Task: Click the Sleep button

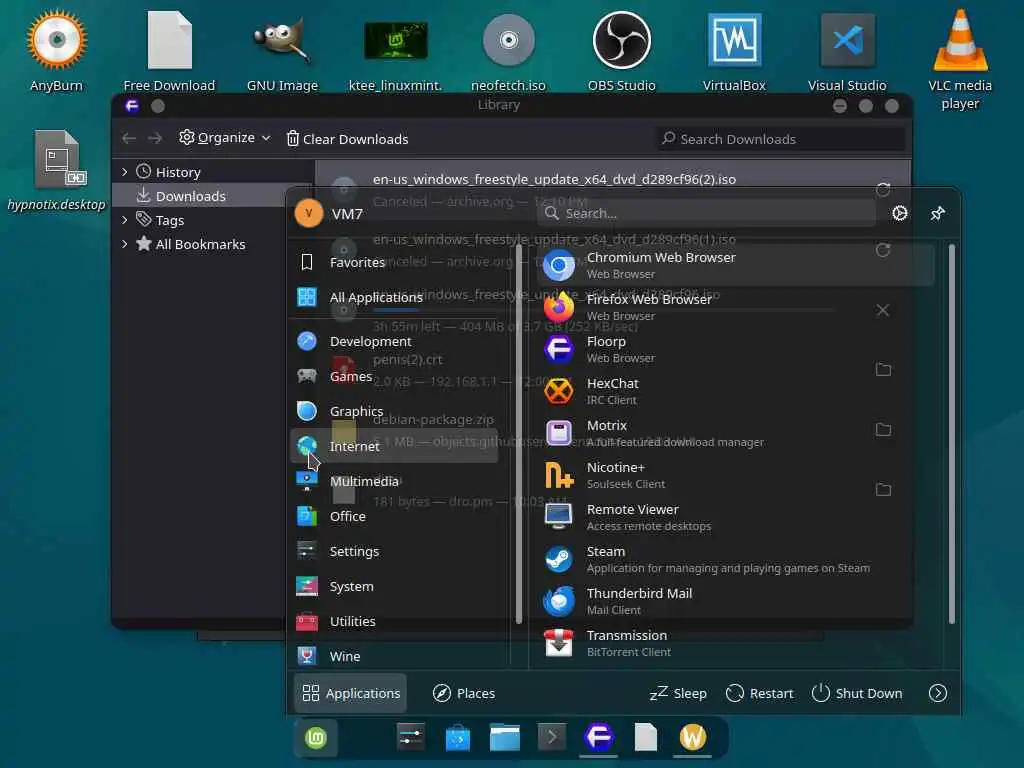Action: pyautogui.click(x=678, y=693)
